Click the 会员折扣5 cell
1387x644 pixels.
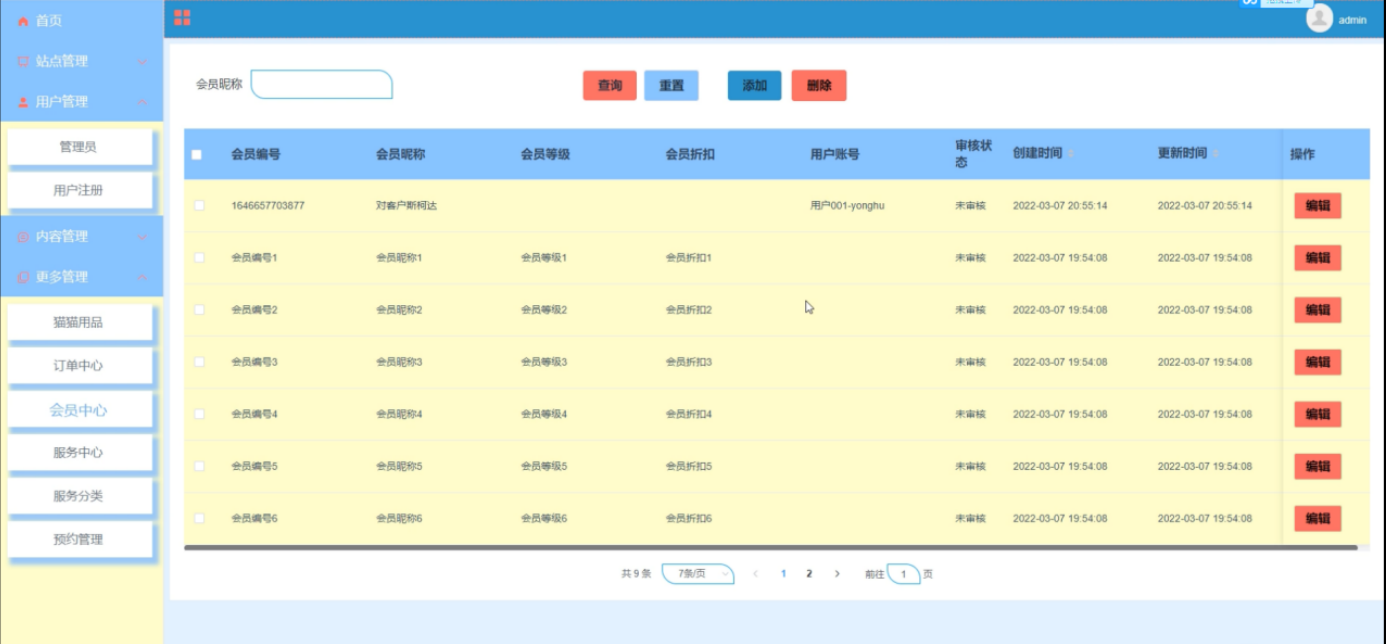pos(689,466)
